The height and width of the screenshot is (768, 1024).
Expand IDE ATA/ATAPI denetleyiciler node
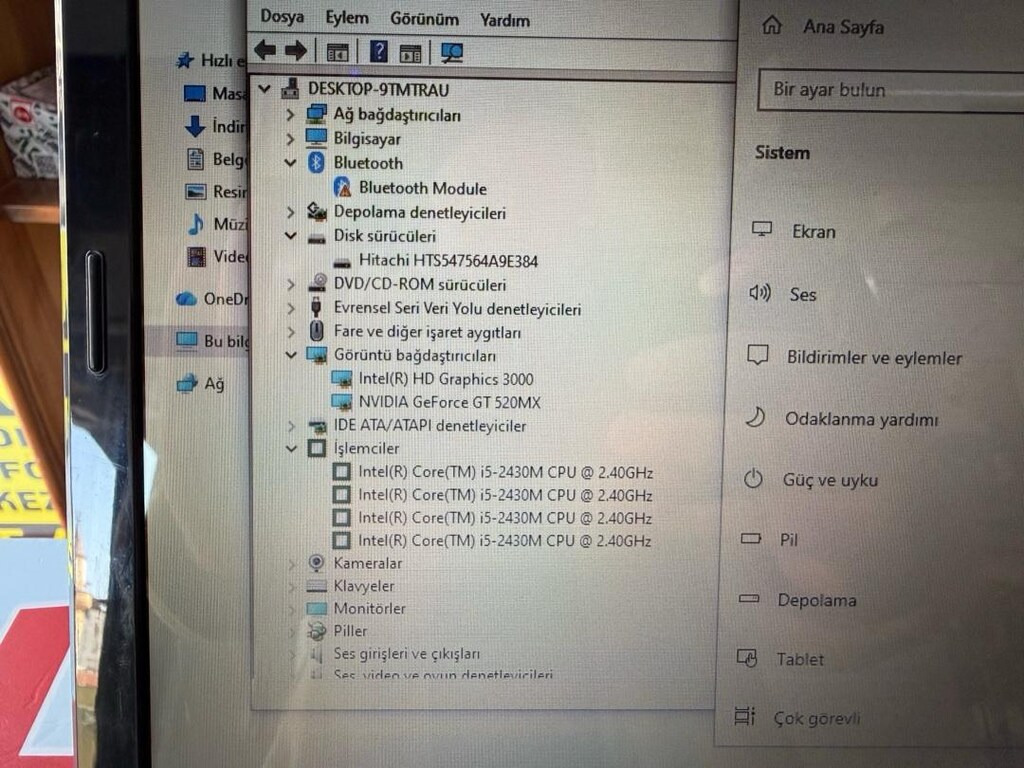point(291,426)
